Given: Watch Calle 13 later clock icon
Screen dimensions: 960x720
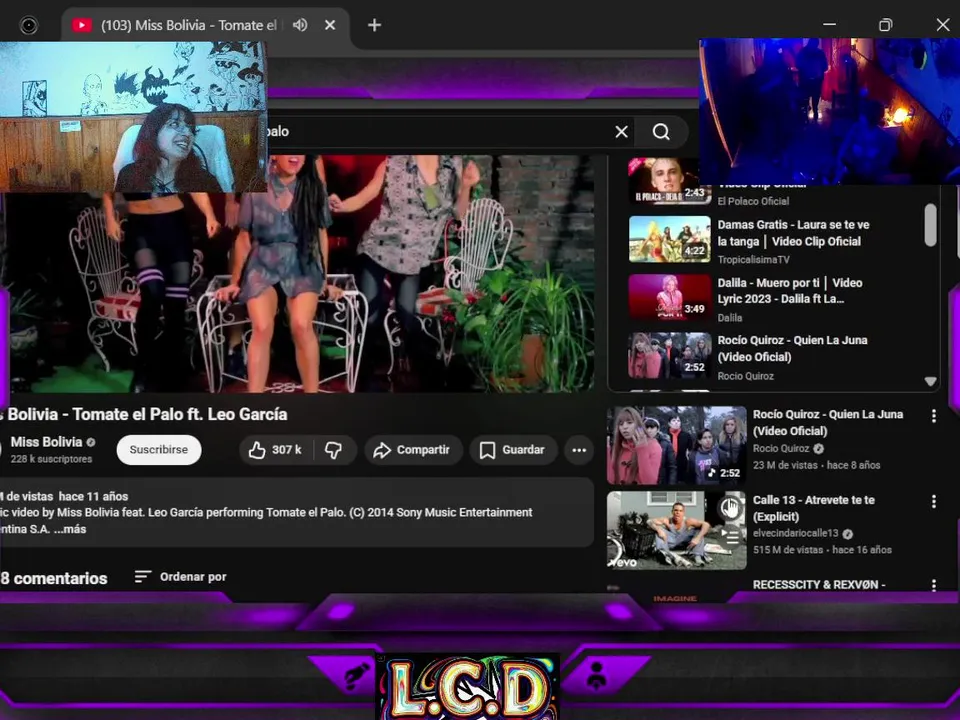Looking at the screenshot, I should [x=730, y=508].
